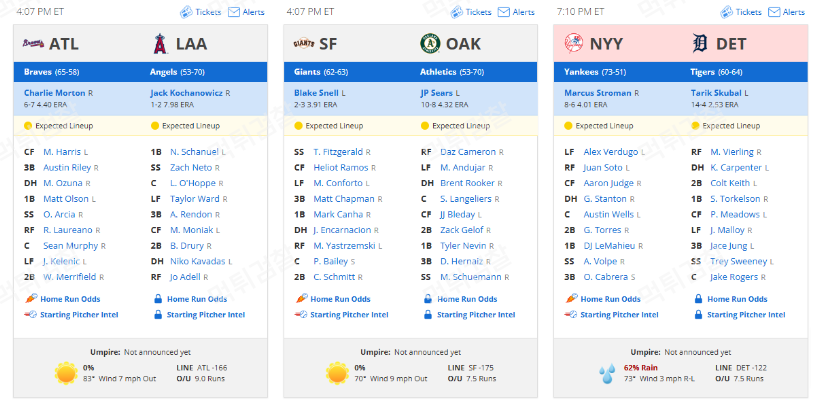Click lock icon beside Tigers Starting Pitcher Intel
Screen dimensions: 821x414
(x=698, y=315)
